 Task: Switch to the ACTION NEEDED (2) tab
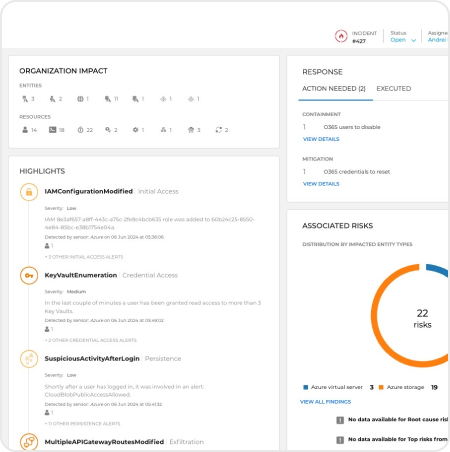334,89
